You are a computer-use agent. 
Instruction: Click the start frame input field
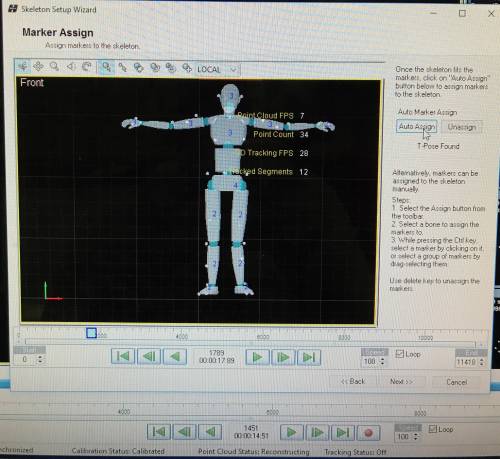coord(26,360)
